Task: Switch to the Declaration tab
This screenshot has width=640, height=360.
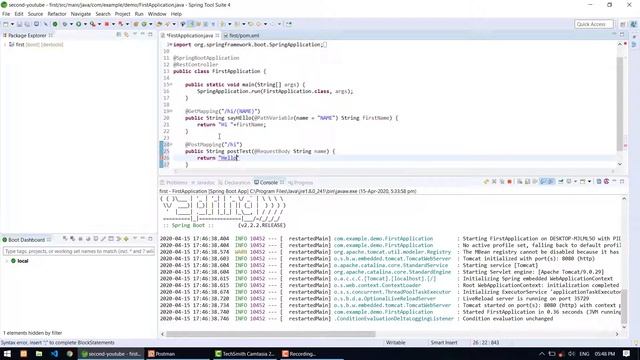Action: [234, 182]
